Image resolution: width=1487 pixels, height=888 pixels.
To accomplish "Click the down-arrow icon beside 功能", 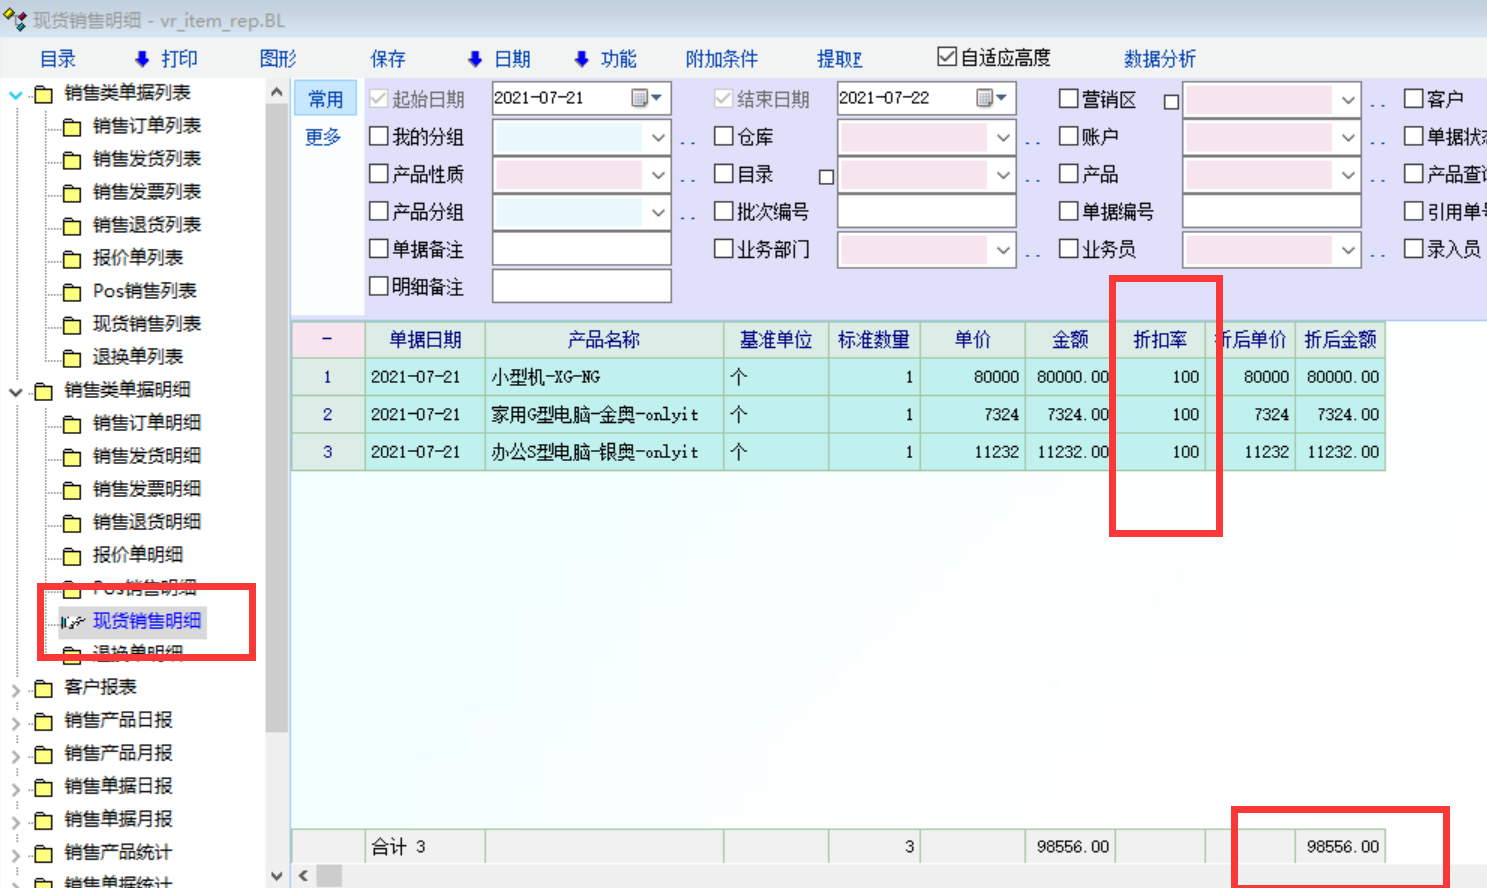I will pyautogui.click(x=581, y=59).
